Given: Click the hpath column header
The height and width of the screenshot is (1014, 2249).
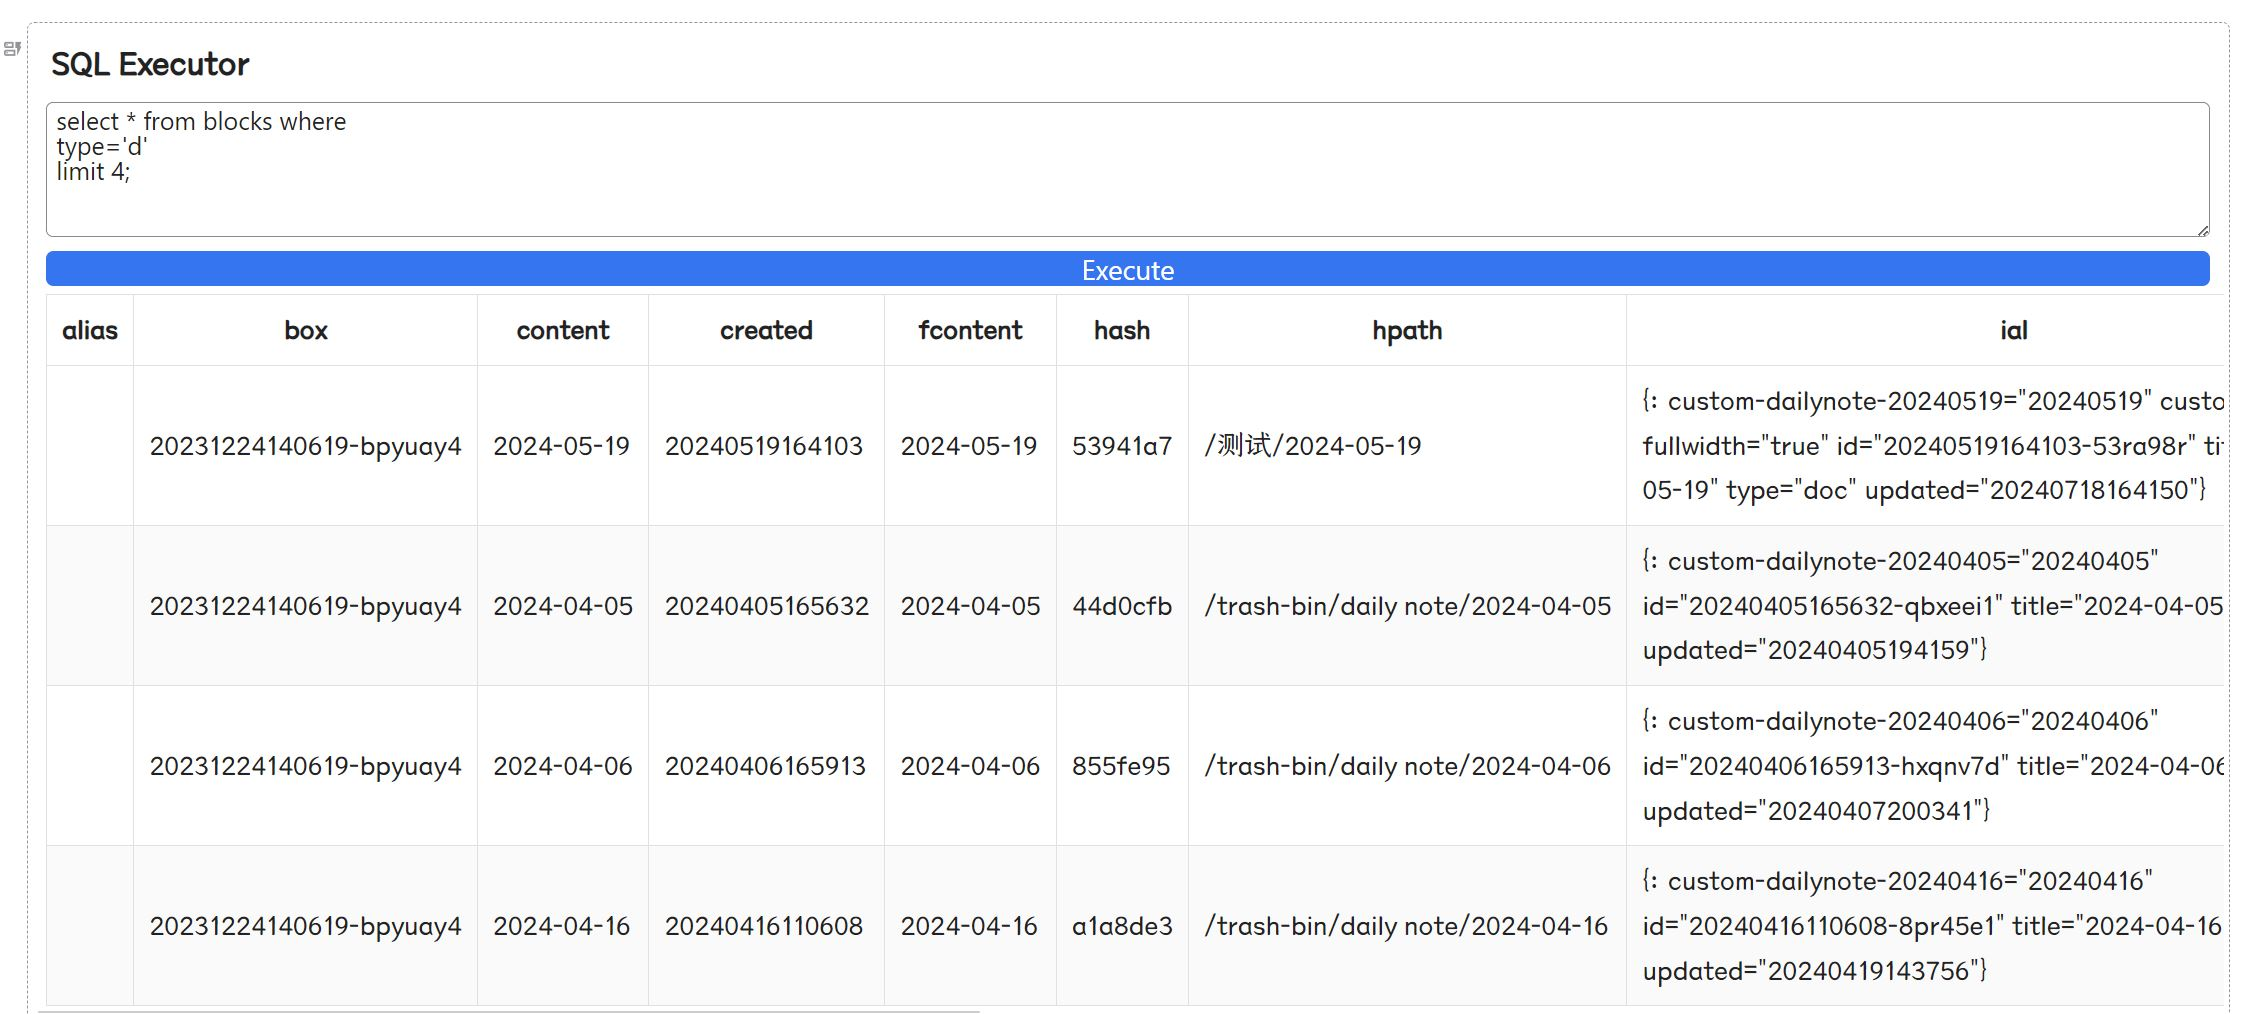Looking at the screenshot, I should pos(1407,330).
